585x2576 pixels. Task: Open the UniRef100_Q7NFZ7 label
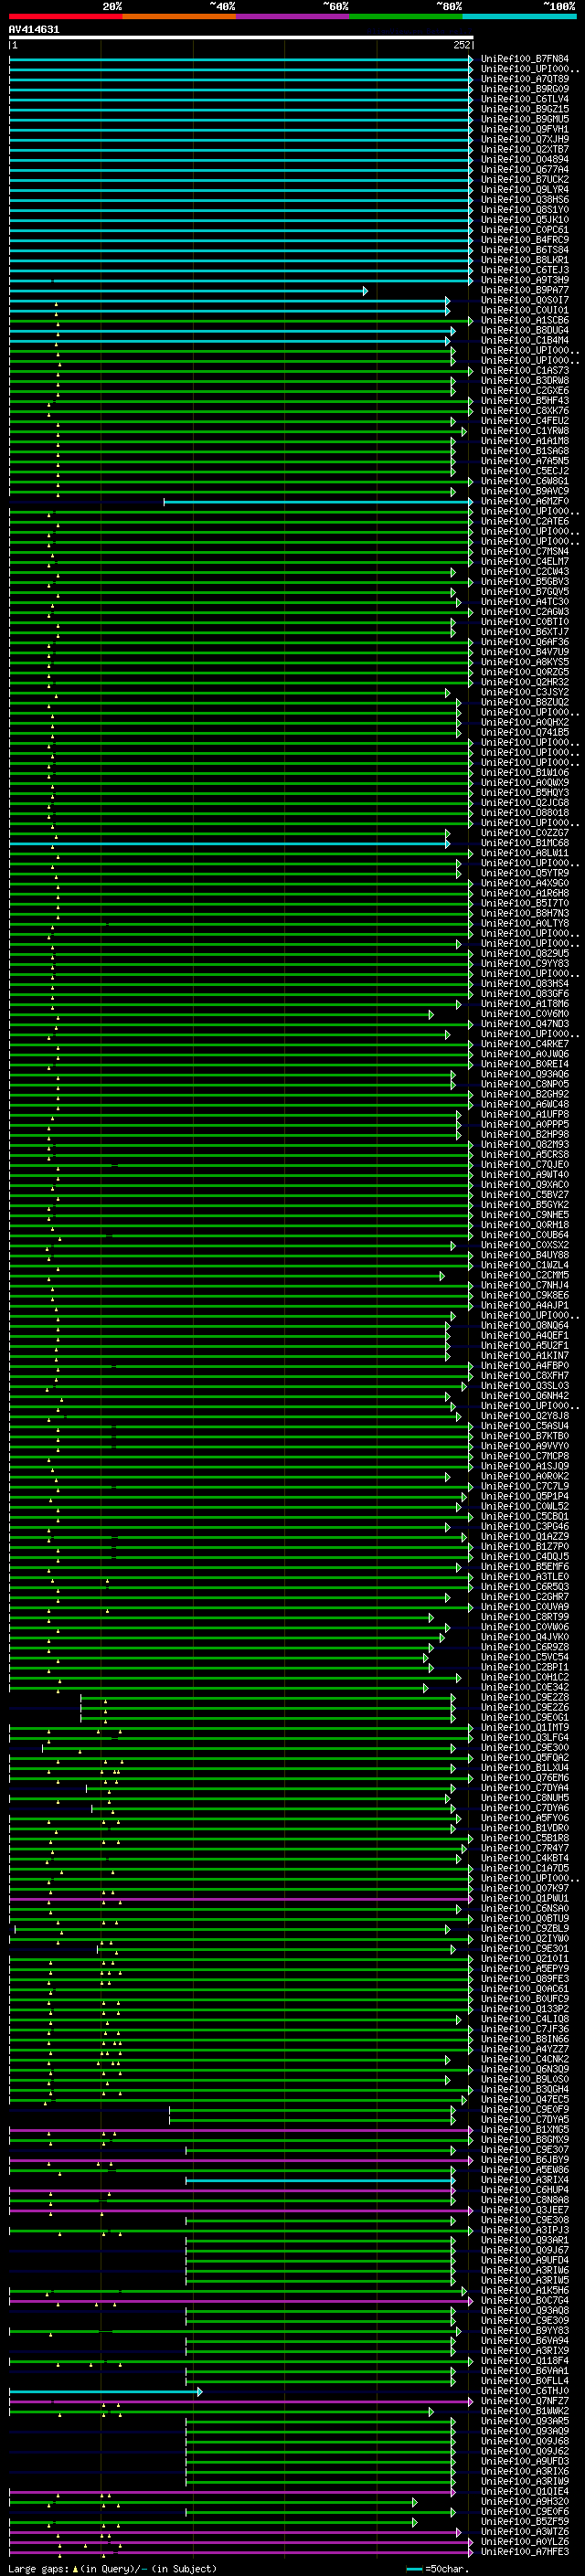pos(525,2401)
